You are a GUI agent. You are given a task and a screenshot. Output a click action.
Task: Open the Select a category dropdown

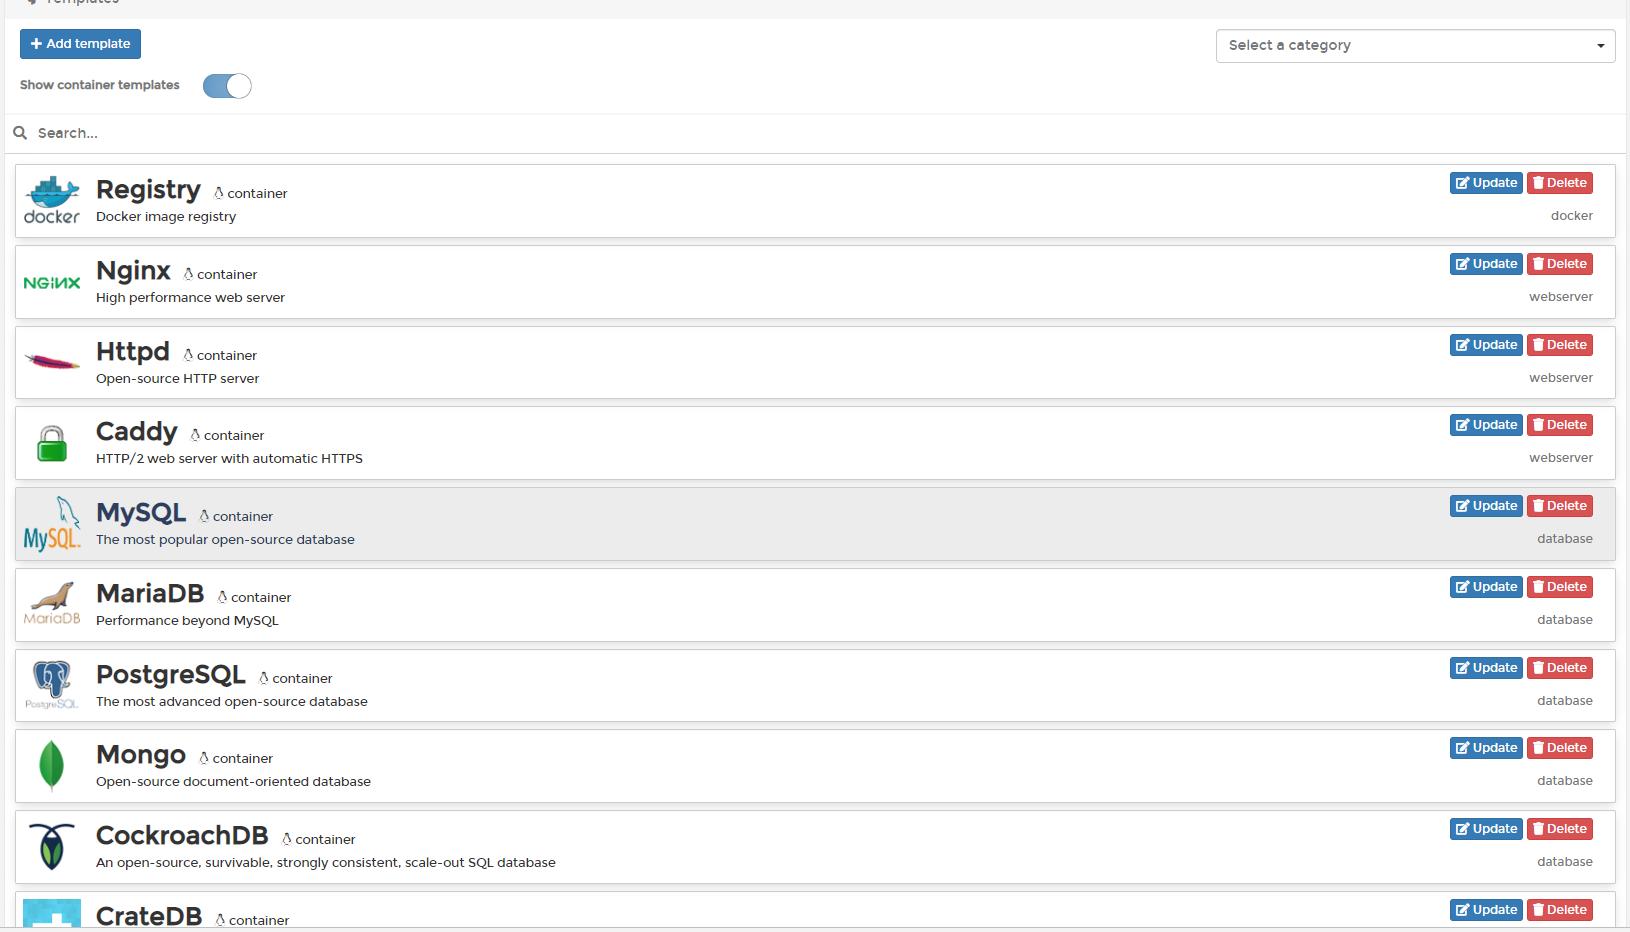[1414, 45]
